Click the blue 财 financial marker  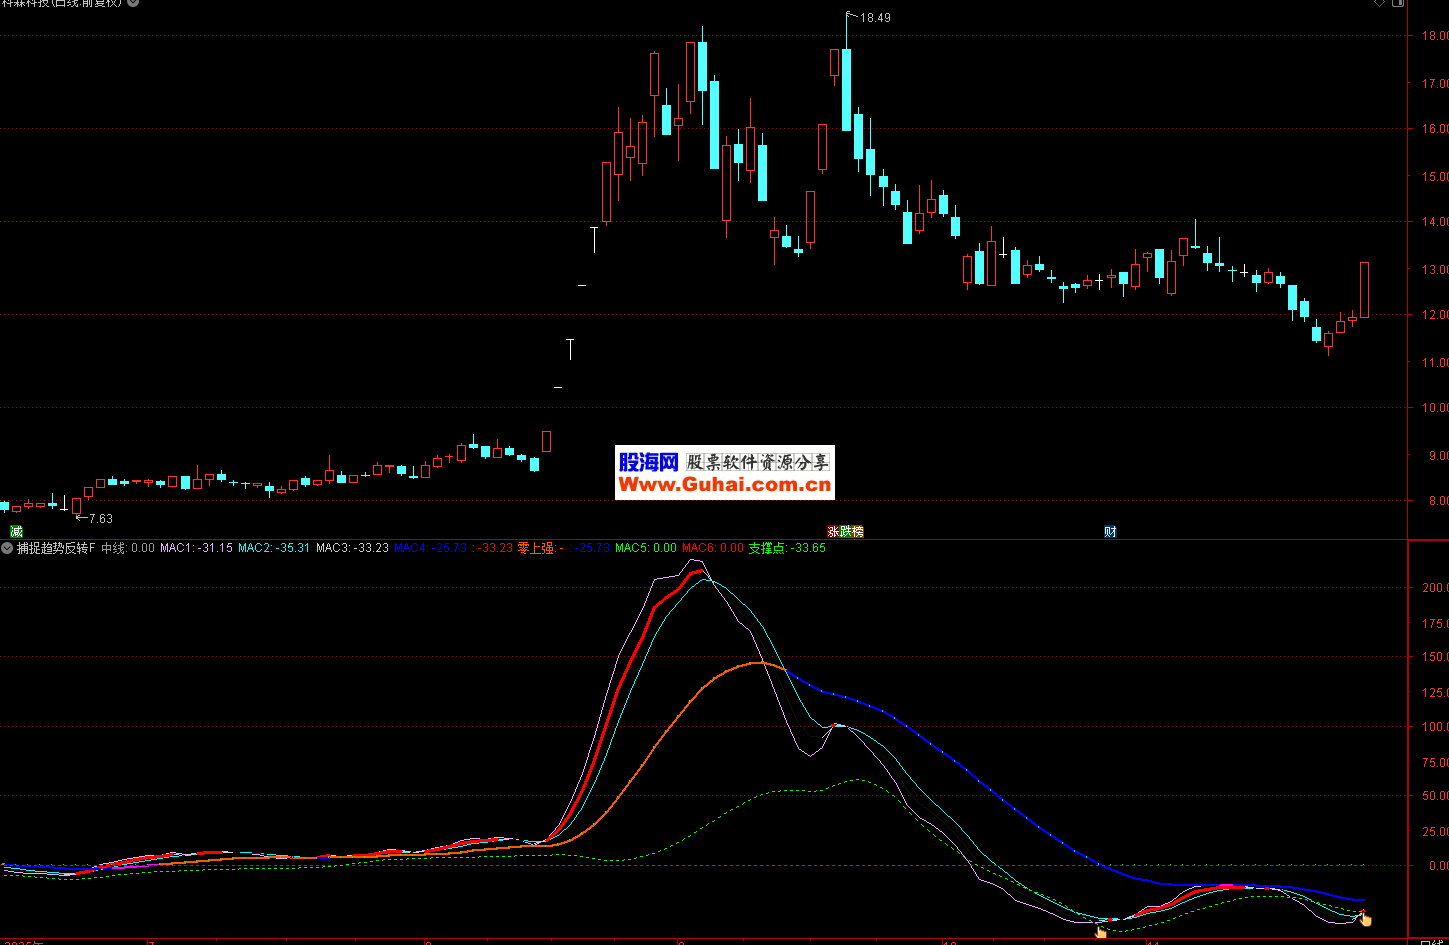(1110, 532)
